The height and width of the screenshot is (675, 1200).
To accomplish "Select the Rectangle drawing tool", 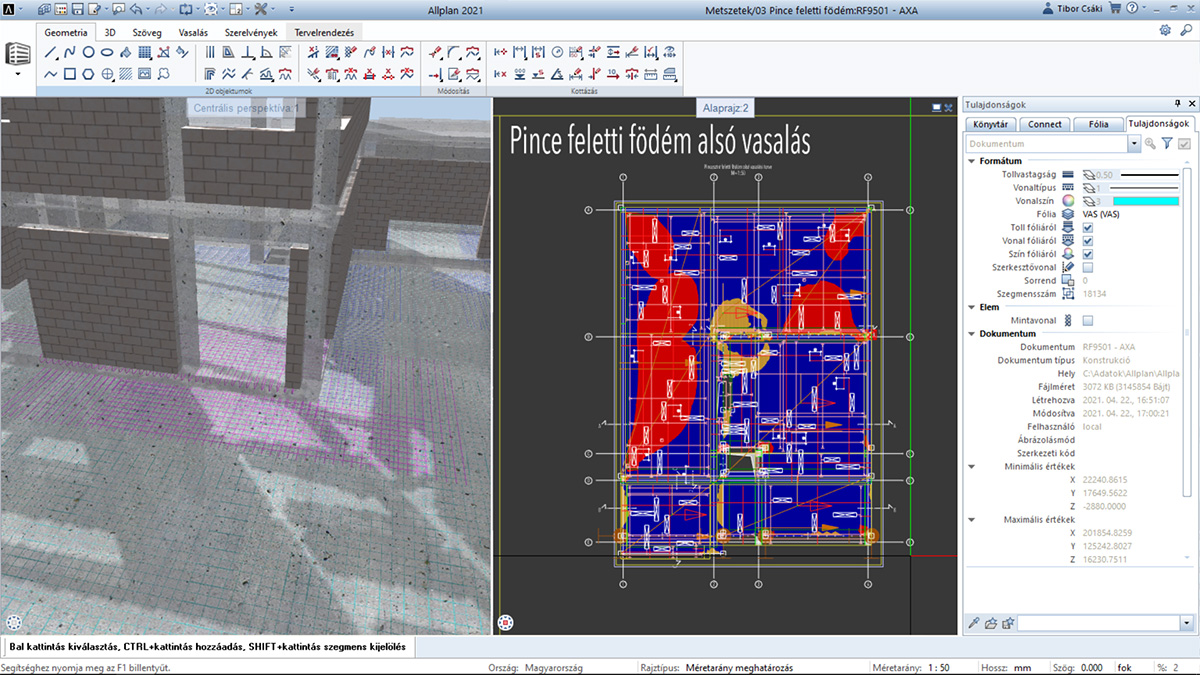I will (x=70, y=73).
